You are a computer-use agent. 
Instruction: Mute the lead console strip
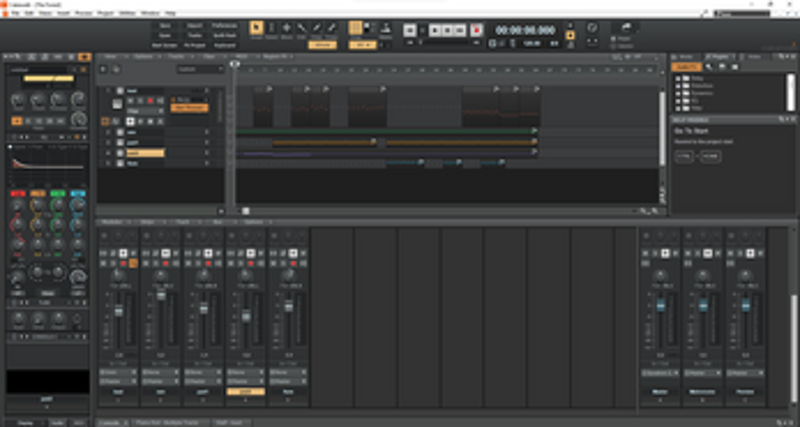tap(103, 263)
